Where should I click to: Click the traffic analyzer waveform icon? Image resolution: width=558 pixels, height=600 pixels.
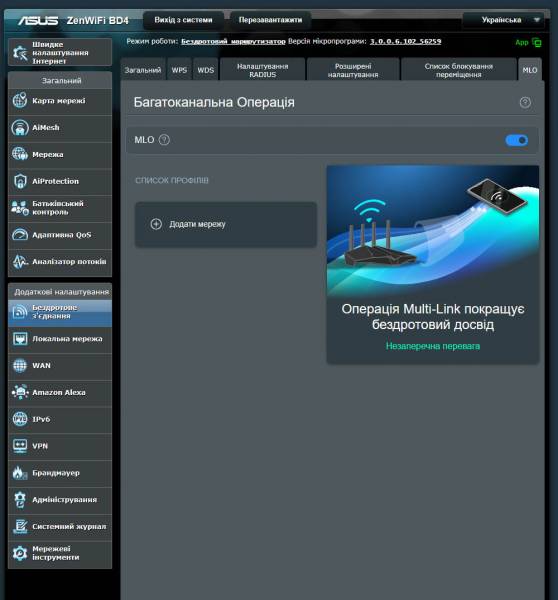(20, 262)
